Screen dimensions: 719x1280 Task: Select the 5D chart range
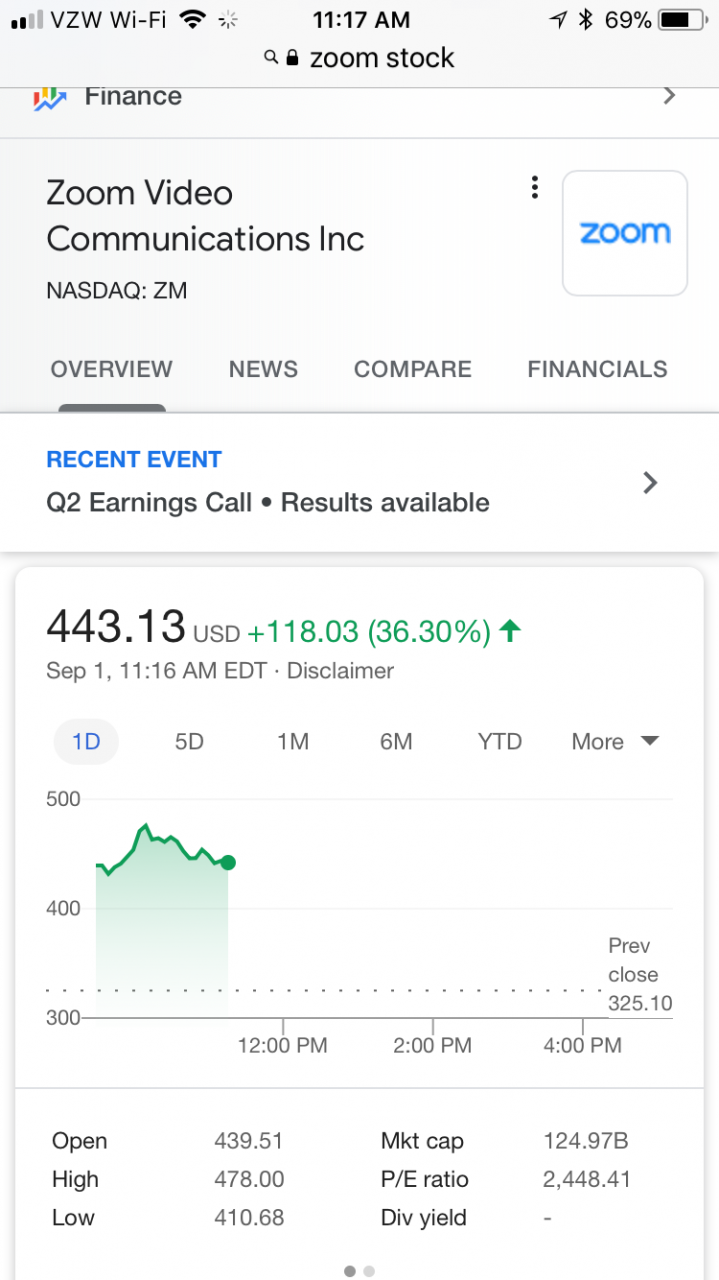coord(189,742)
